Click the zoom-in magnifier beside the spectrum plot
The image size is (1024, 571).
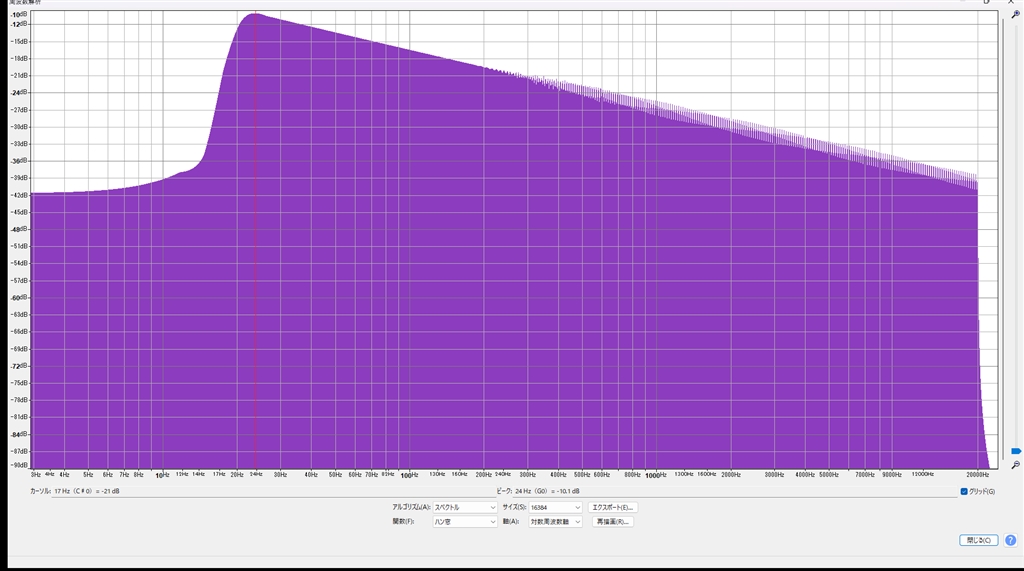(1016, 14)
